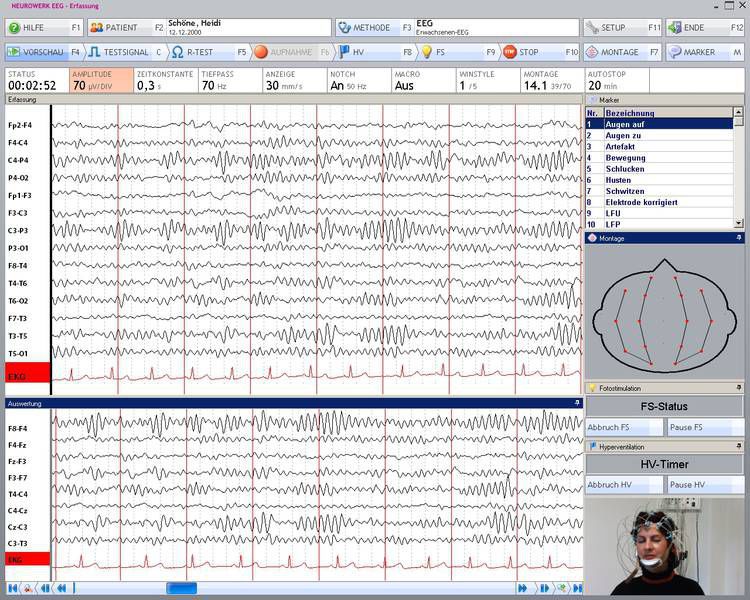Toggle pin on the Montage panel
750x600 pixels.
(739, 238)
